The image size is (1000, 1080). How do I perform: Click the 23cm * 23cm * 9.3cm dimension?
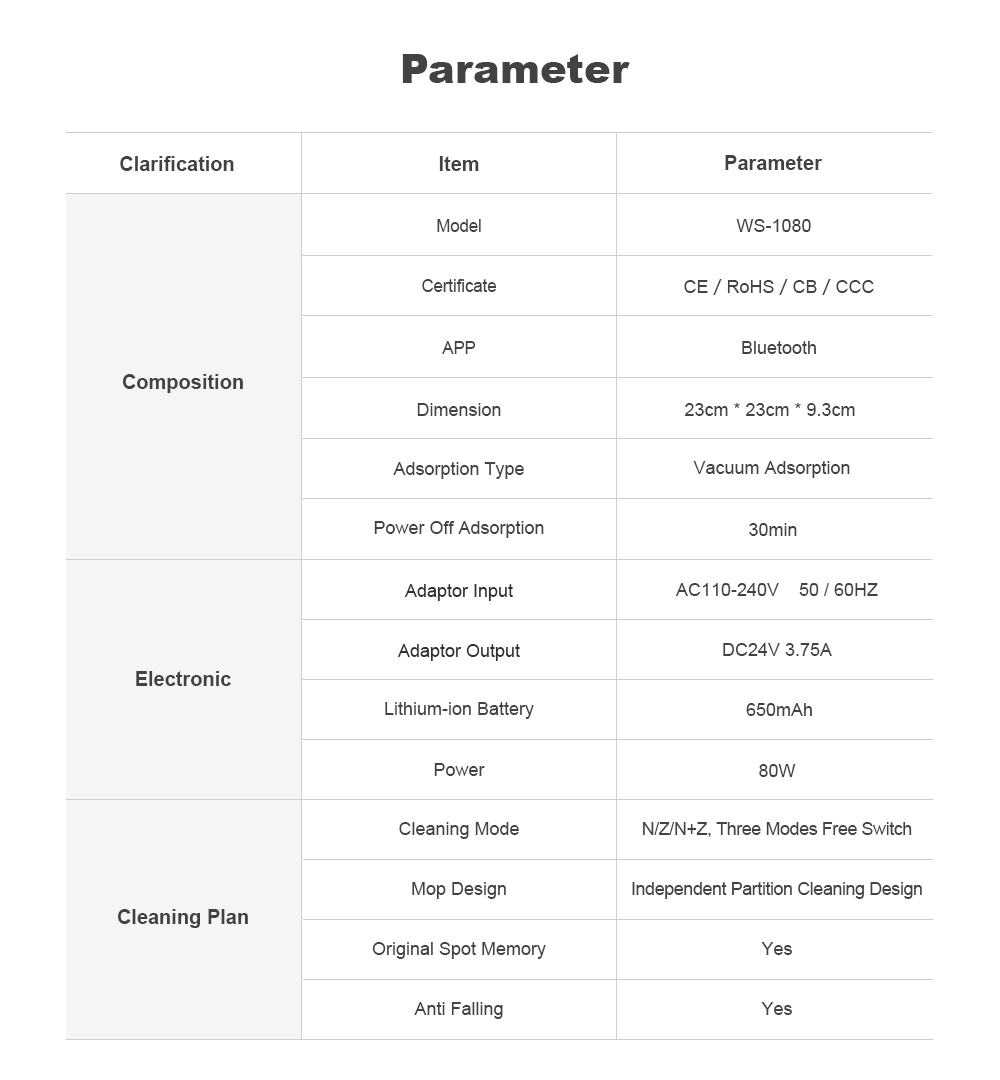(769, 410)
